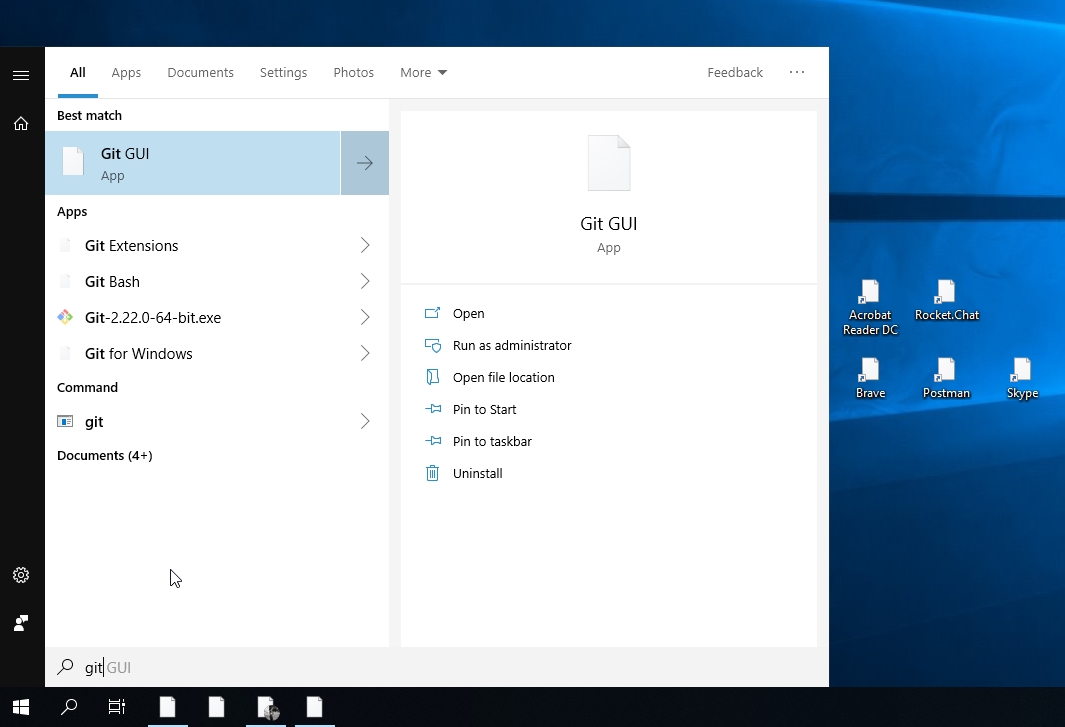Screen dimensions: 1065x727
Task: Expand the git command result chevron
Action: pos(365,421)
